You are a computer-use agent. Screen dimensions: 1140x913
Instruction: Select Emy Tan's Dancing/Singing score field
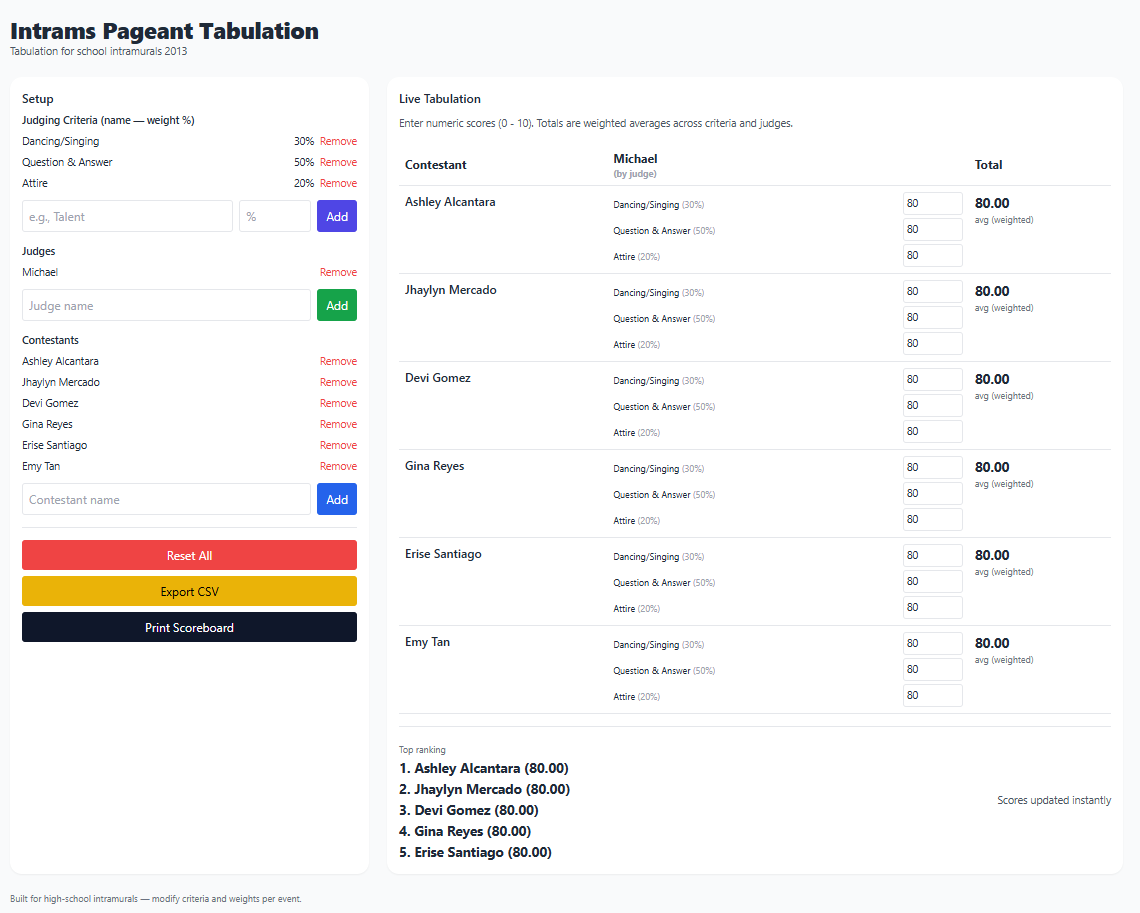click(x=932, y=644)
